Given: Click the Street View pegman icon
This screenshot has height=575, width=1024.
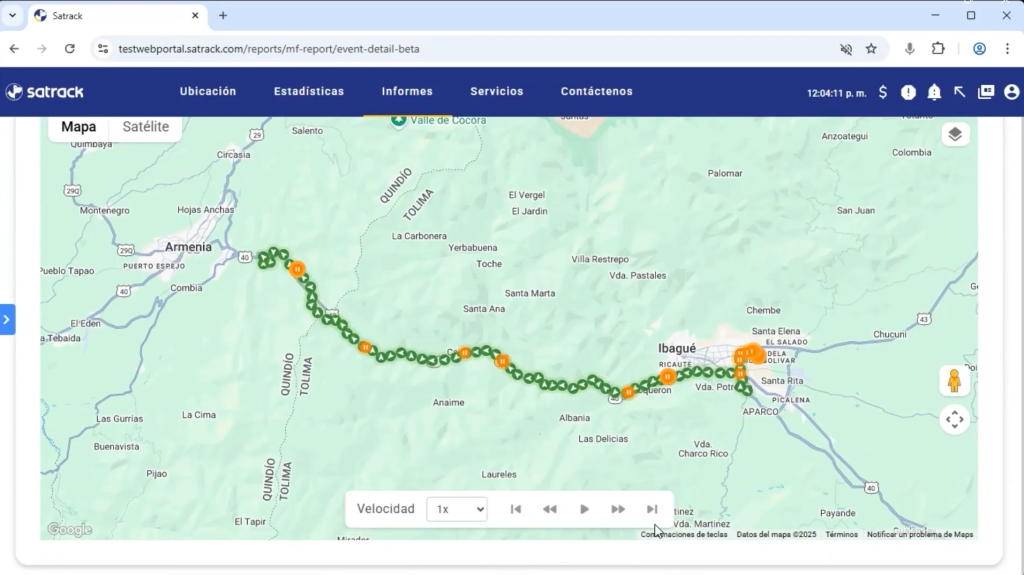Looking at the screenshot, I should coord(954,381).
